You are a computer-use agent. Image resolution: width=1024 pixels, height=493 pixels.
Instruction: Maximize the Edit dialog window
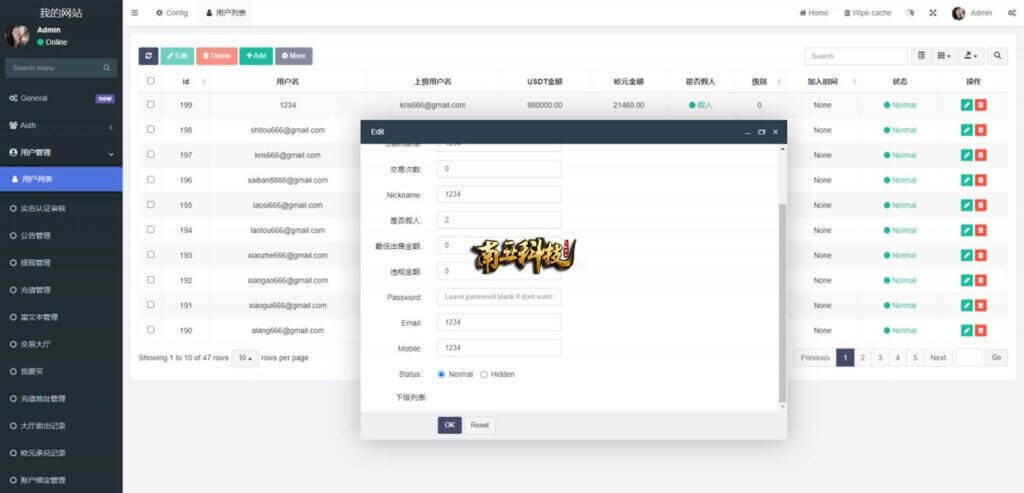point(761,132)
